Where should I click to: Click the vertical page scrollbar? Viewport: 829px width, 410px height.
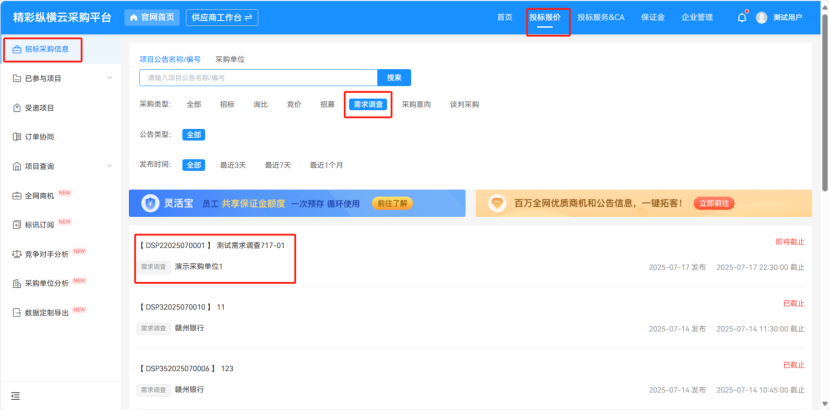(x=825, y=101)
